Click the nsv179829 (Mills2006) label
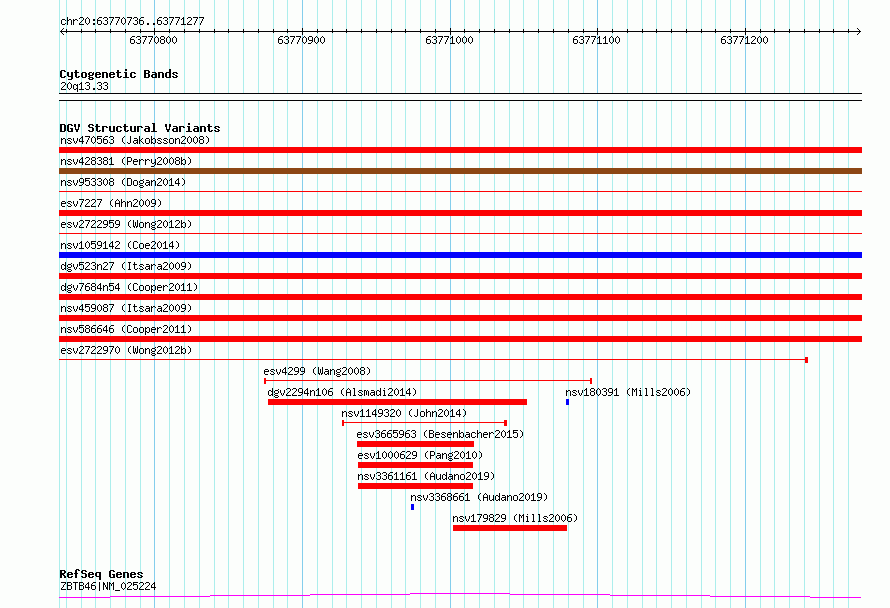Image resolution: width=890 pixels, height=608 pixels. [515, 518]
